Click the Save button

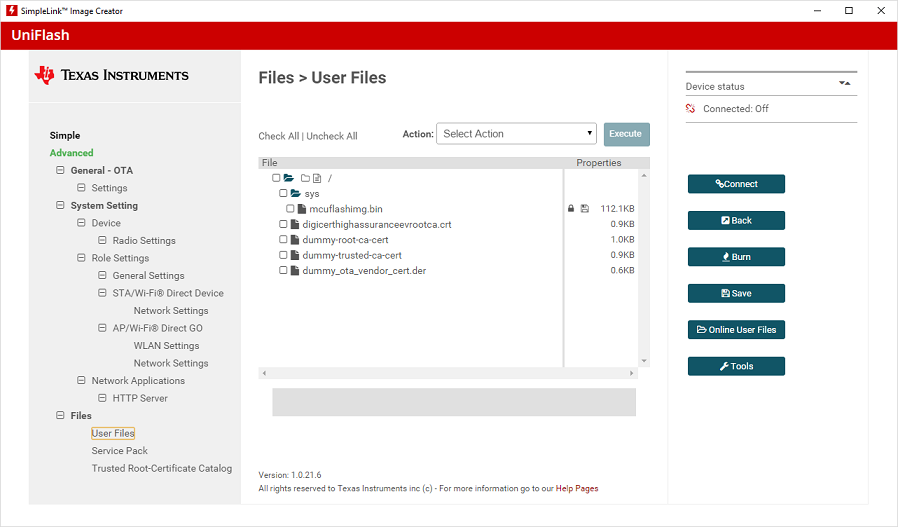point(736,293)
